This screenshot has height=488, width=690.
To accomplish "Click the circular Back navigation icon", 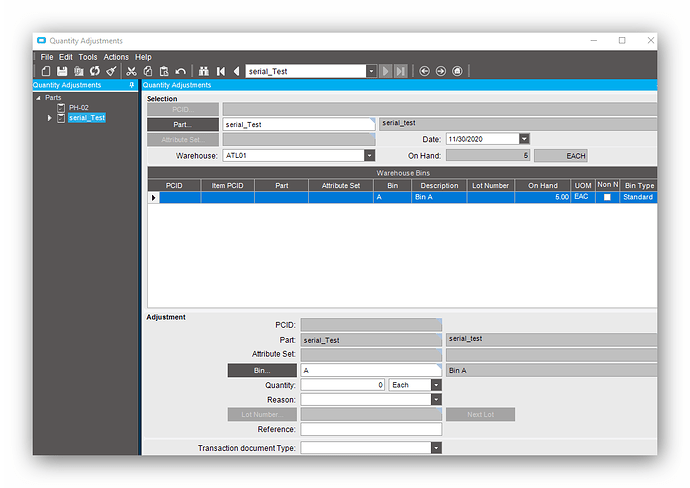I will coord(424,71).
